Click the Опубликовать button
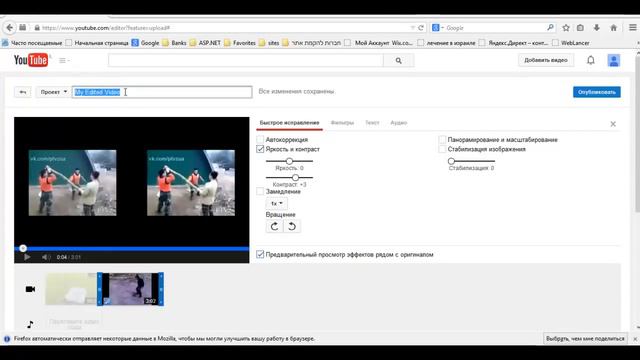The width and height of the screenshot is (640, 360). pyautogui.click(x=597, y=92)
